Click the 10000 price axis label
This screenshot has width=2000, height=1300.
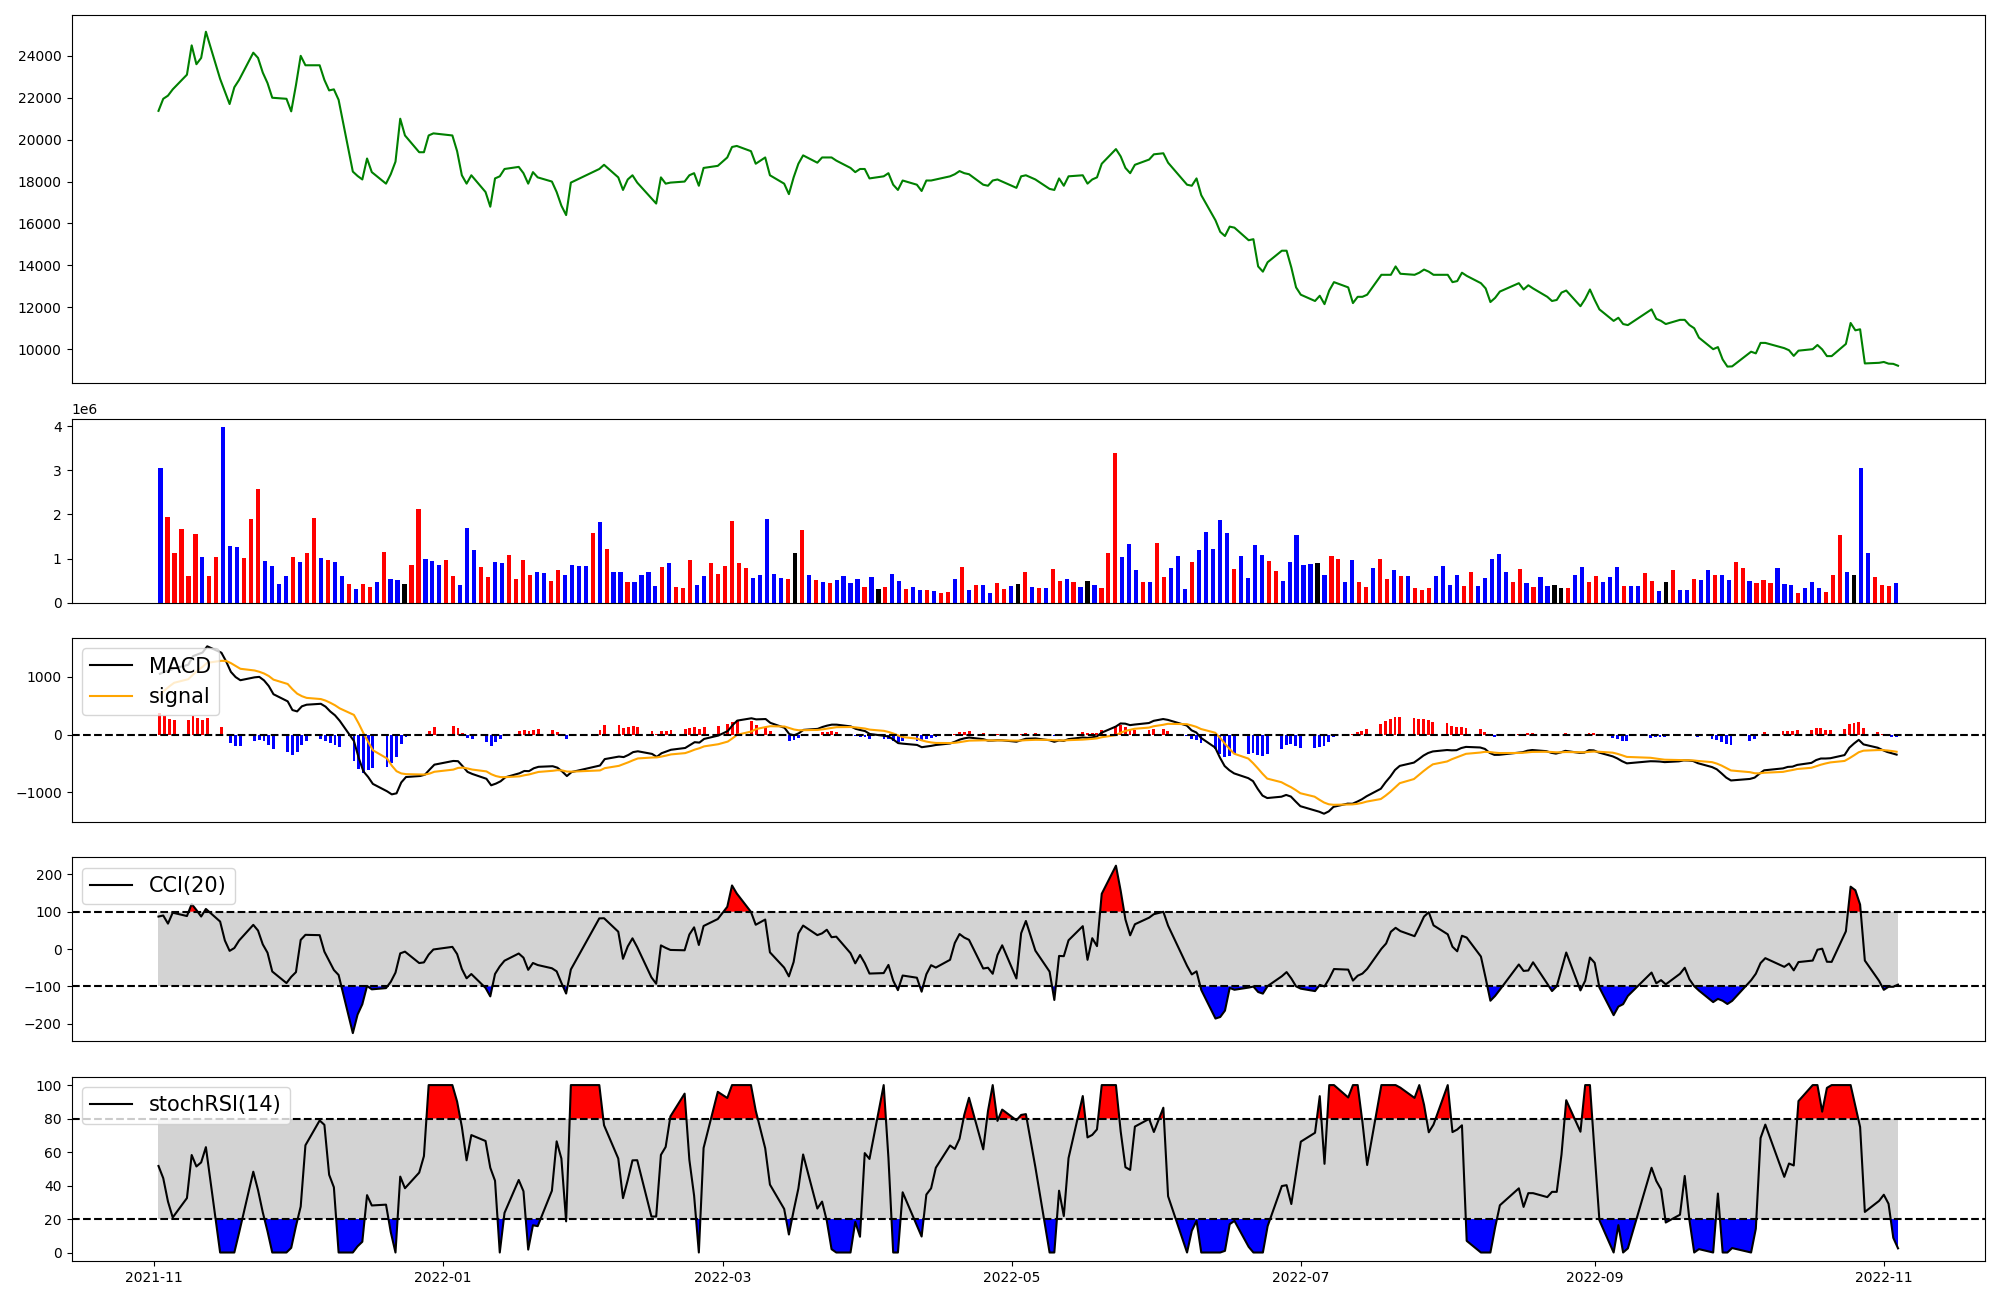pyautogui.click(x=39, y=350)
